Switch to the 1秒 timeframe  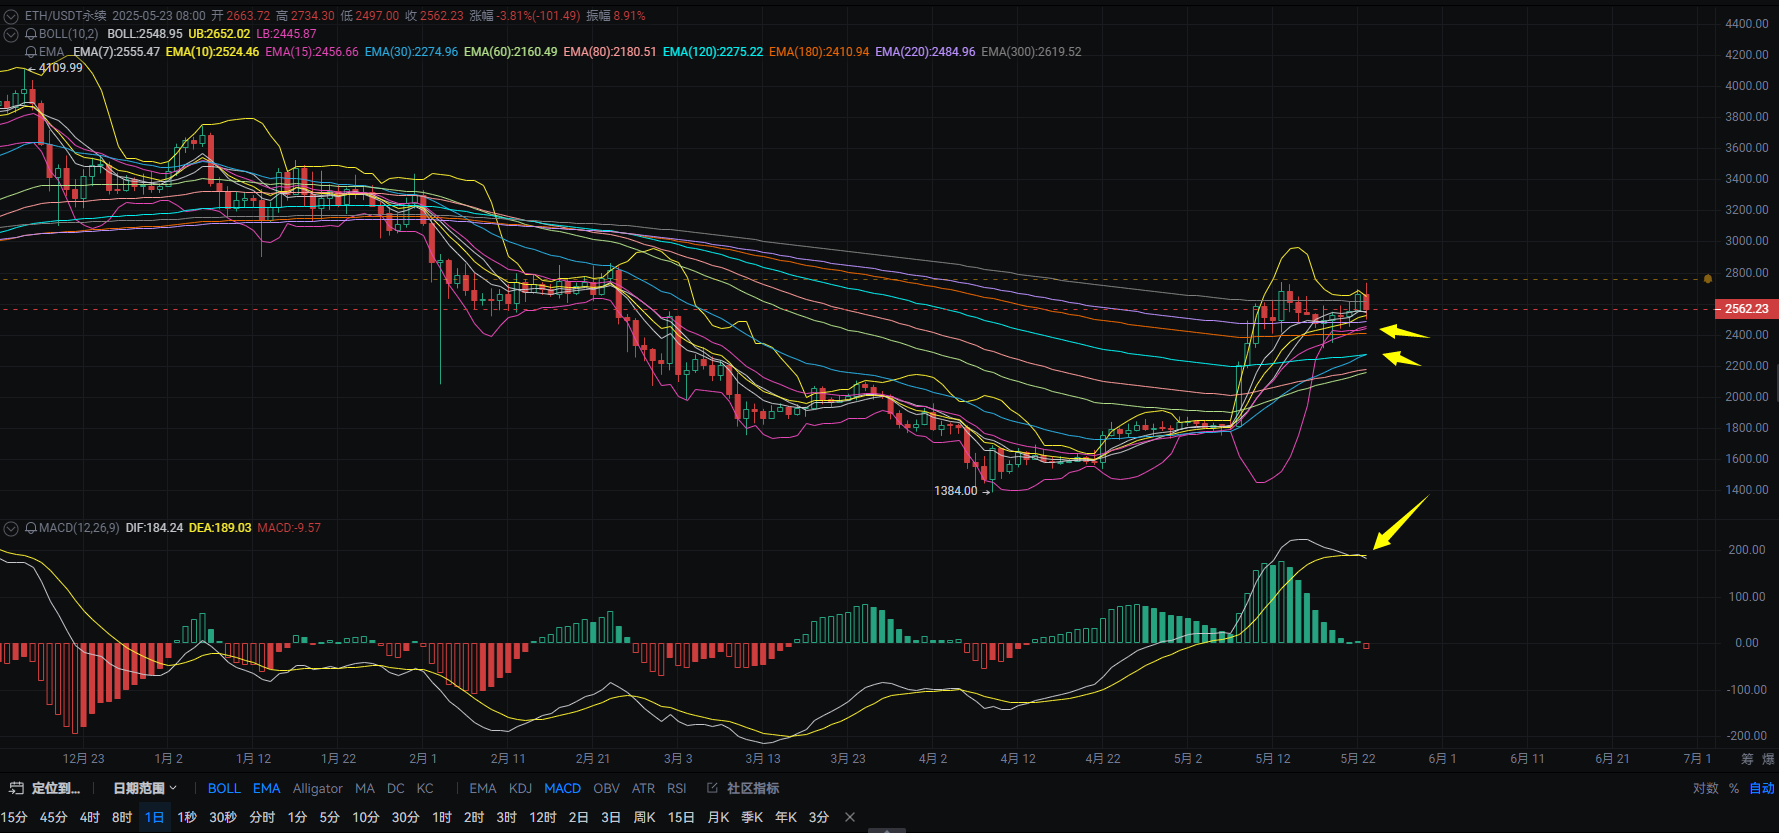point(187,817)
